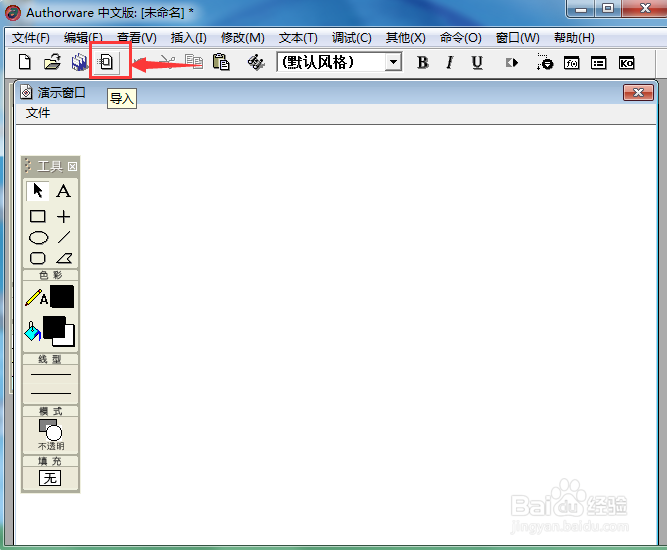Select the Polygon tool
This screenshot has height=550, width=667.
click(64, 258)
